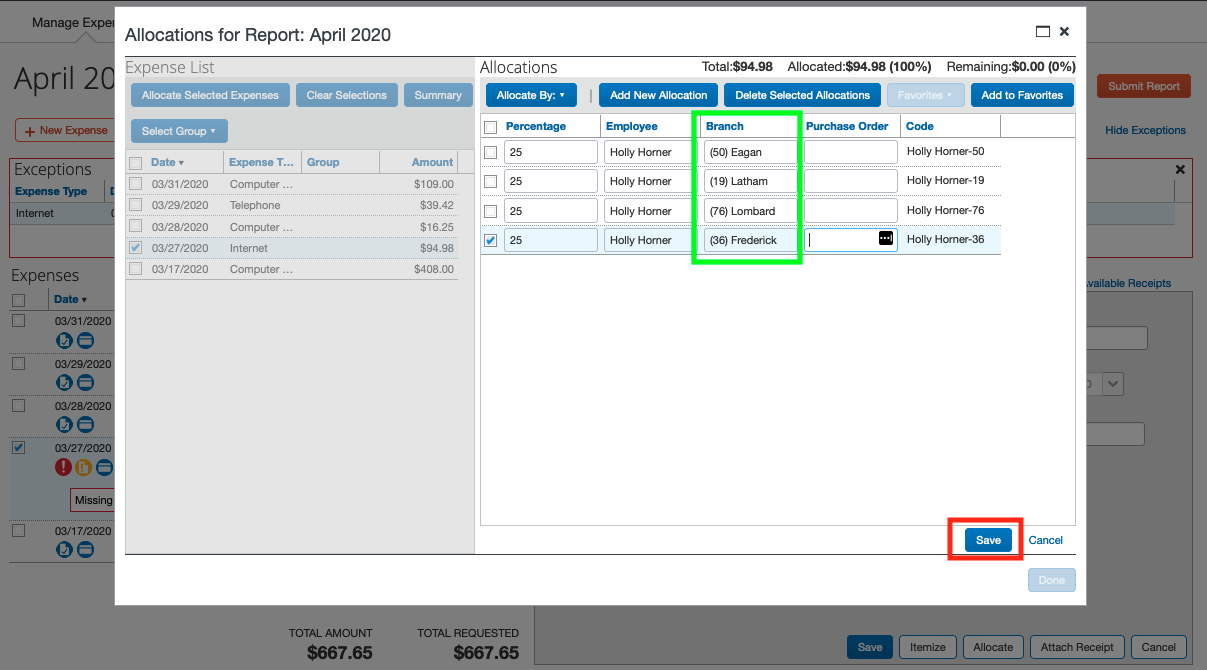Click Allocate Selected Expenses button

pyautogui.click(x=210, y=95)
